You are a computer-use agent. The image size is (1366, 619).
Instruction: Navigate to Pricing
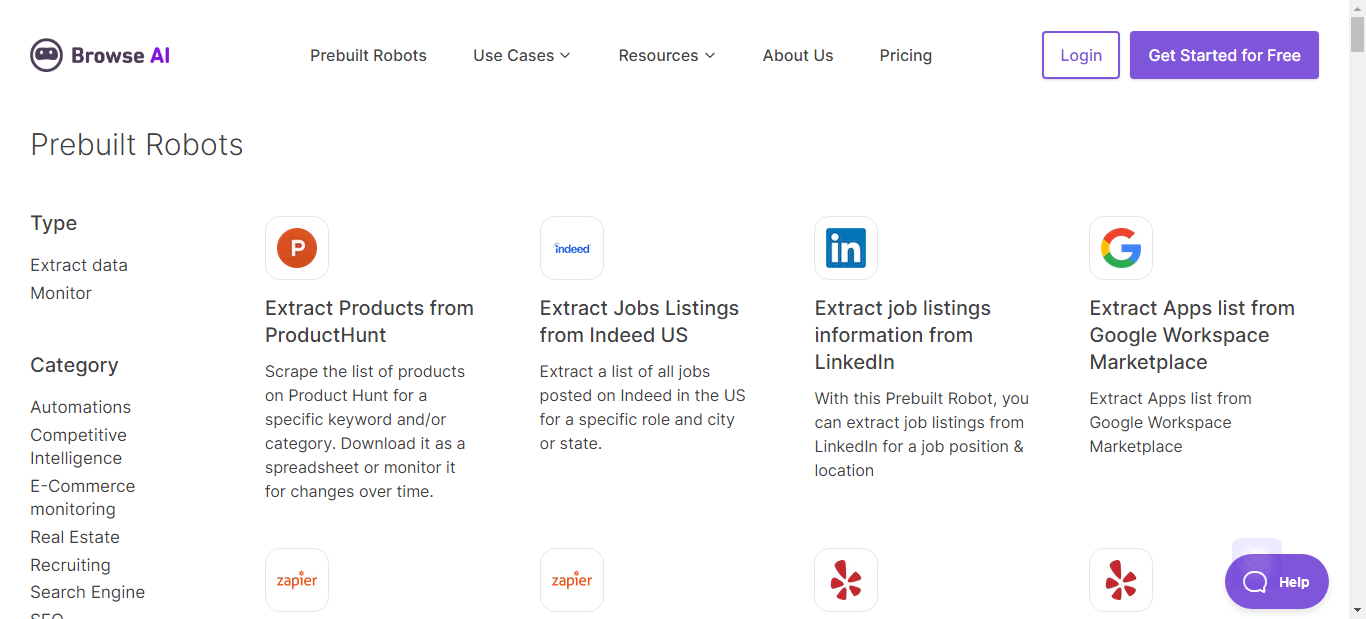(906, 55)
